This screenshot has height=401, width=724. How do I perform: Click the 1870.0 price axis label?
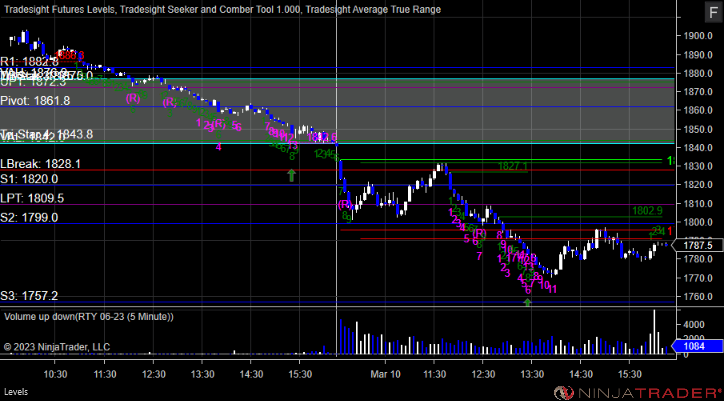pyautogui.click(x=697, y=92)
